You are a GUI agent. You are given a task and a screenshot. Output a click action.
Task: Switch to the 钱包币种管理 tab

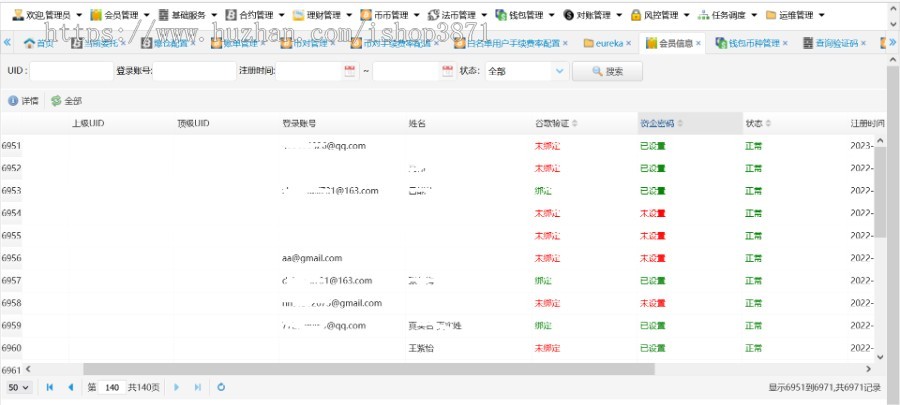[x=751, y=43]
